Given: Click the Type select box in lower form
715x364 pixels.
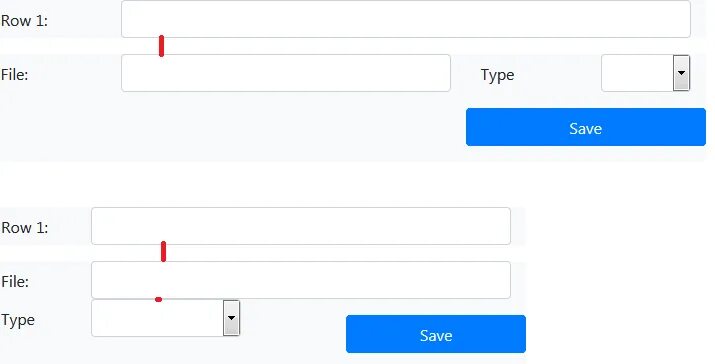Looking at the screenshot, I should [x=166, y=318].
